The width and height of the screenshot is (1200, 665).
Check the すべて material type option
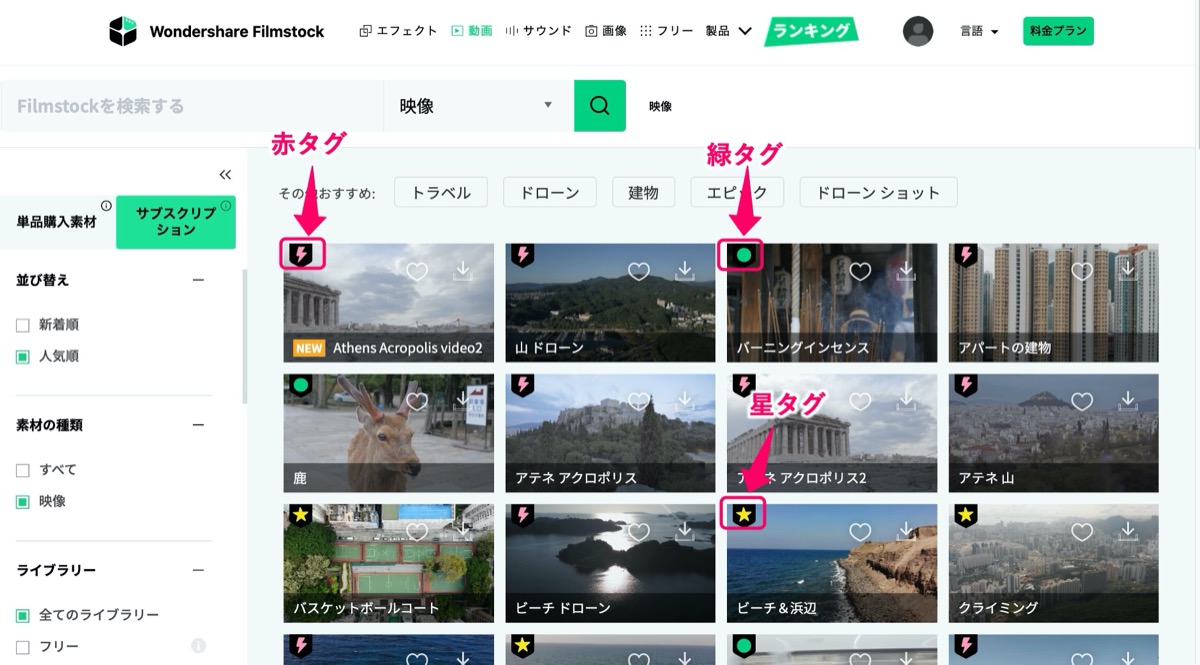tap(23, 470)
